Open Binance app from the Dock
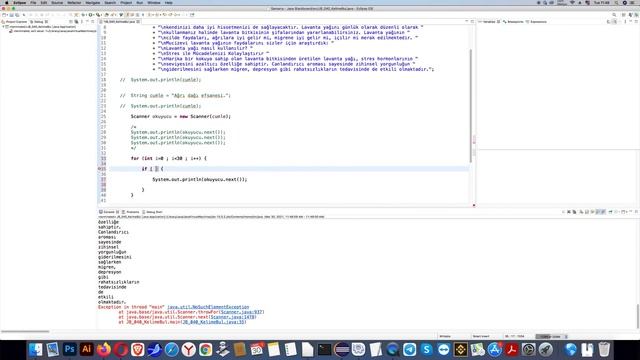 460,350
